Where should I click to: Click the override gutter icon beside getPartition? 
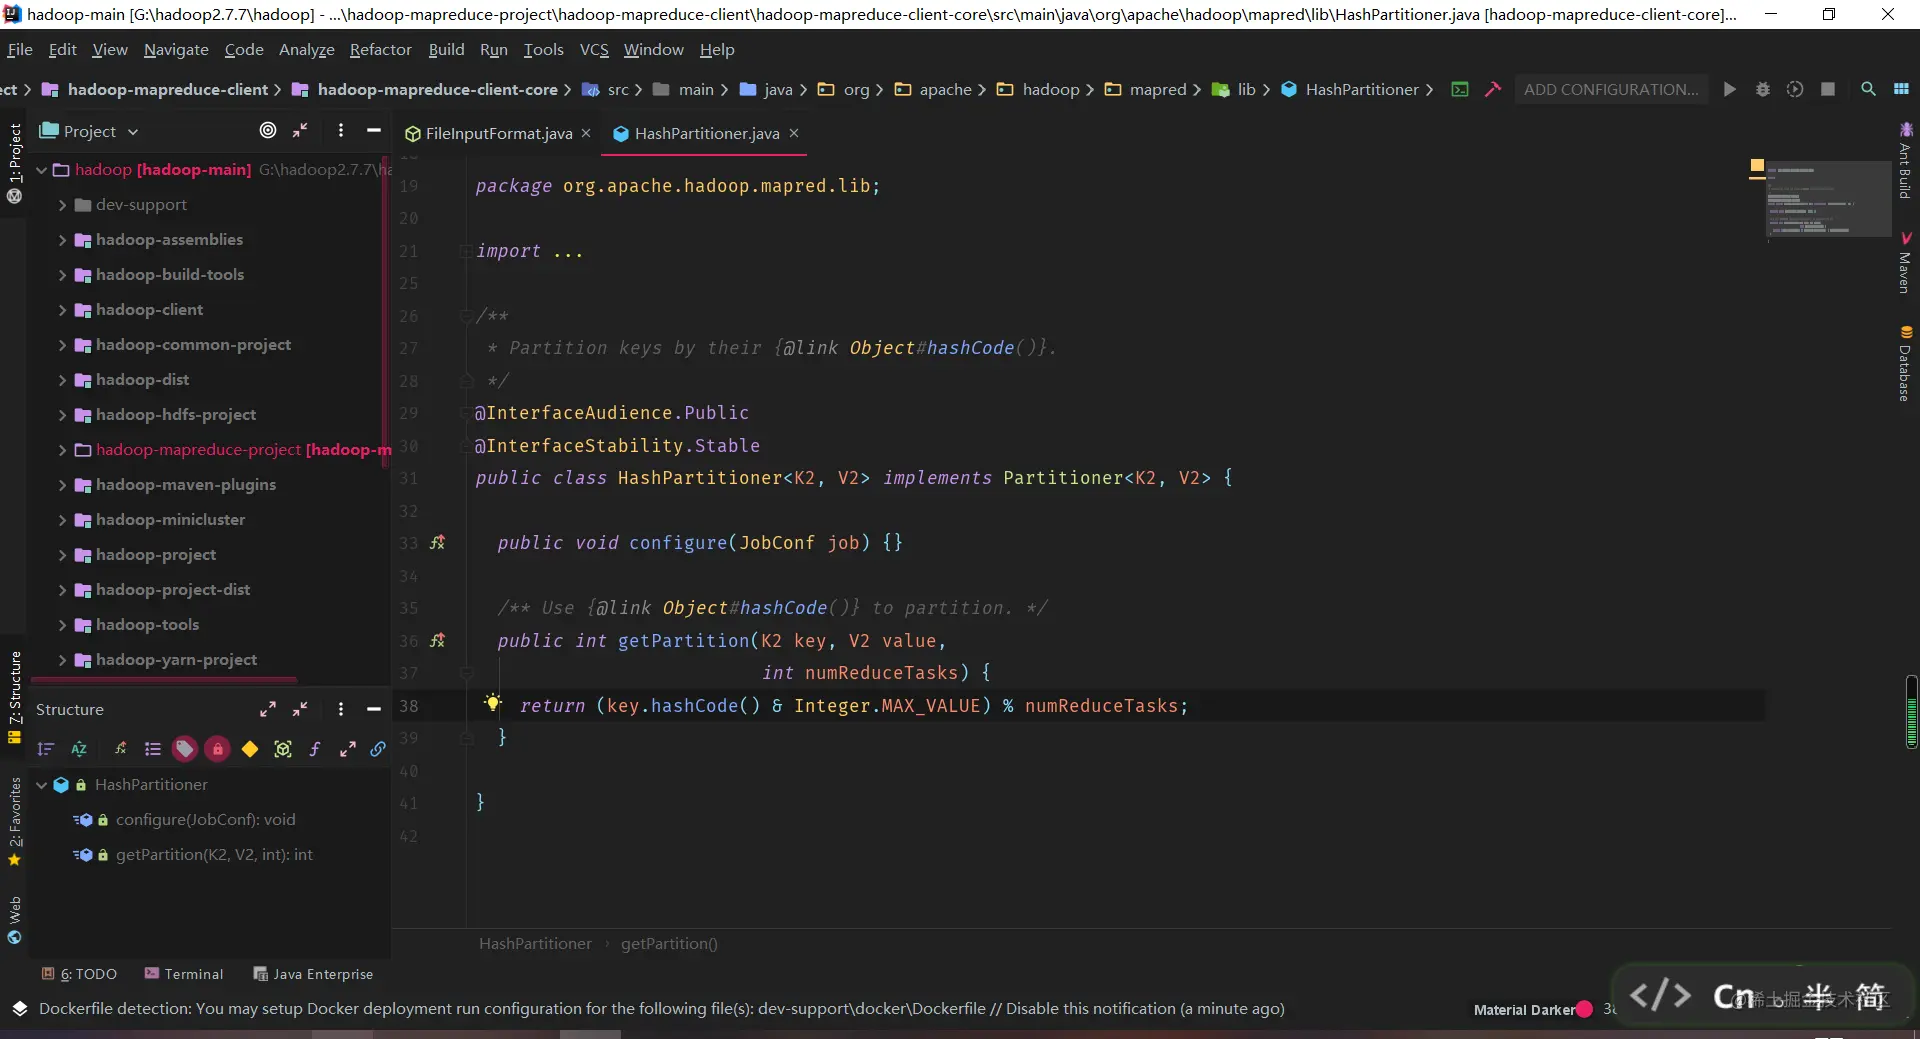(x=437, y=640)
